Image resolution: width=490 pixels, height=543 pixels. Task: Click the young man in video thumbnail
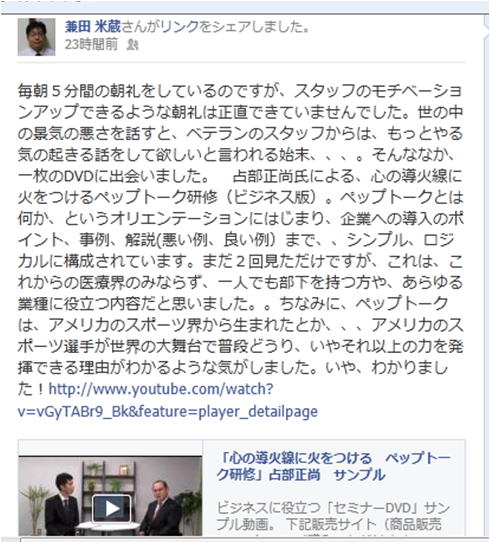click(x=62, y=504)
